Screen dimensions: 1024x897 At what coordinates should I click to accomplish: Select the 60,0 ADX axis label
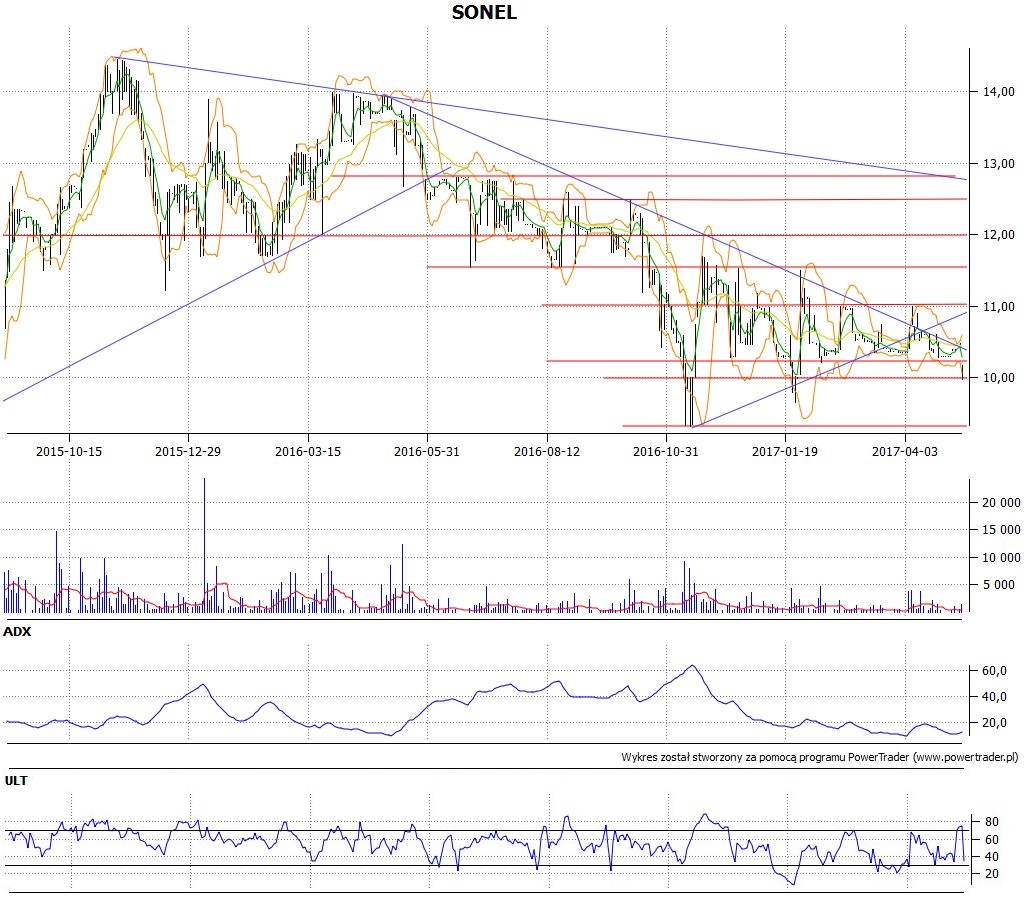[994, 671]
